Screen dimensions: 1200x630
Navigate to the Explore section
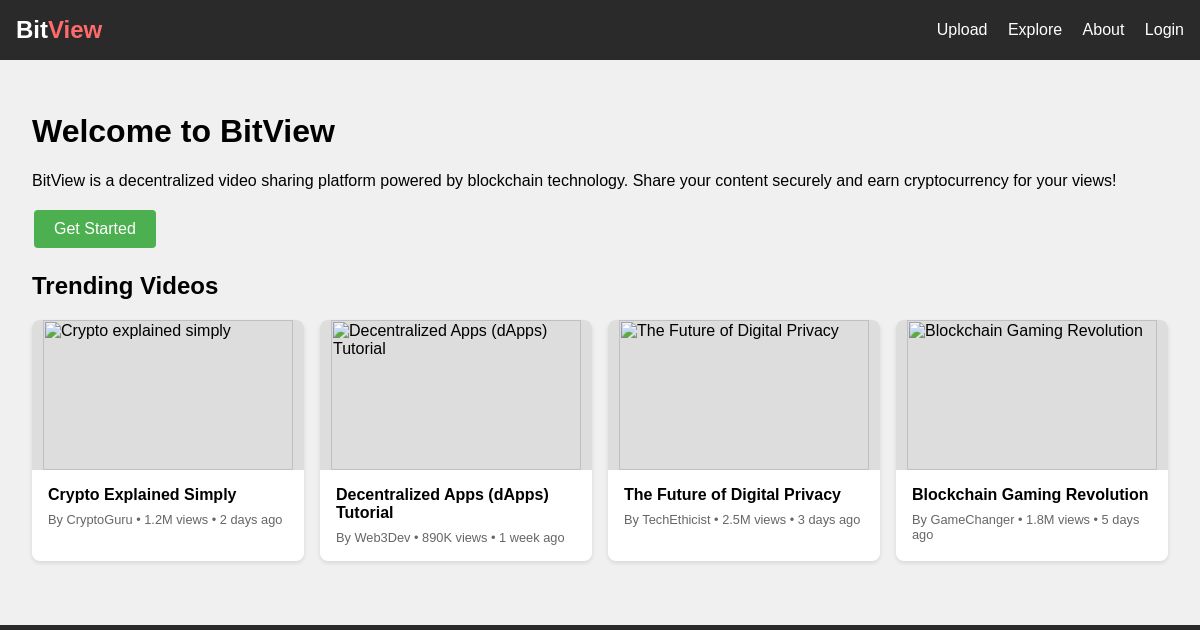(x=1035, y=30)
